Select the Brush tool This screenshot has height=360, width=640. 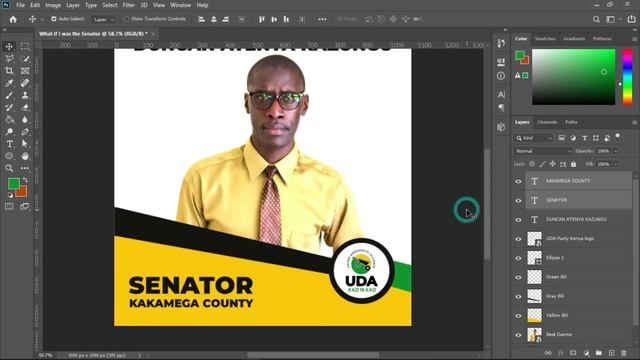coord(9,95)
